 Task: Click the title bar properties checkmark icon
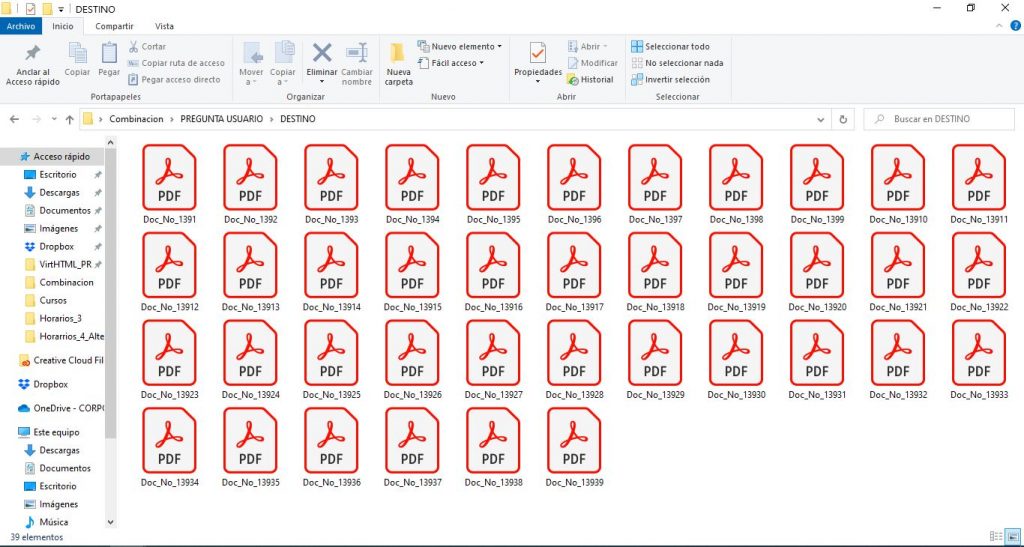click(x=30, y=9)
